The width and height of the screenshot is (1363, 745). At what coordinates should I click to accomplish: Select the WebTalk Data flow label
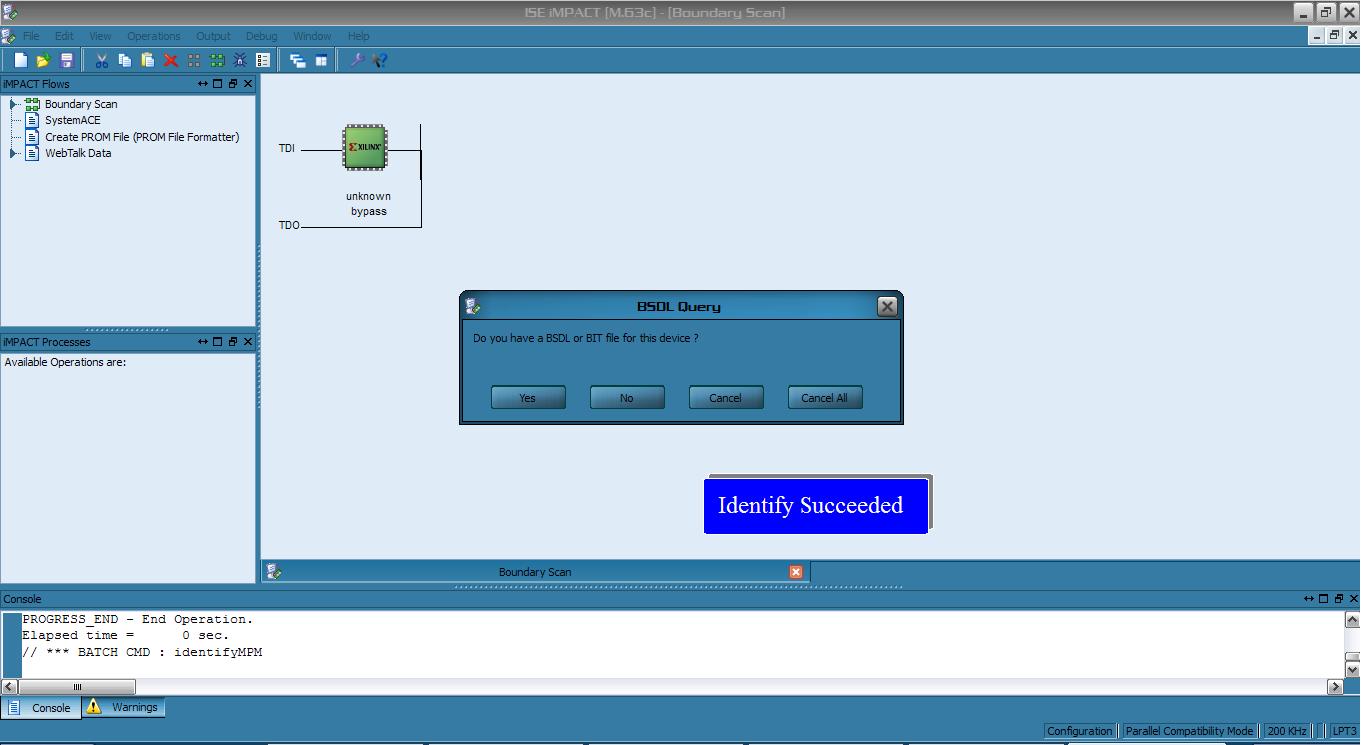pos(78,153)
